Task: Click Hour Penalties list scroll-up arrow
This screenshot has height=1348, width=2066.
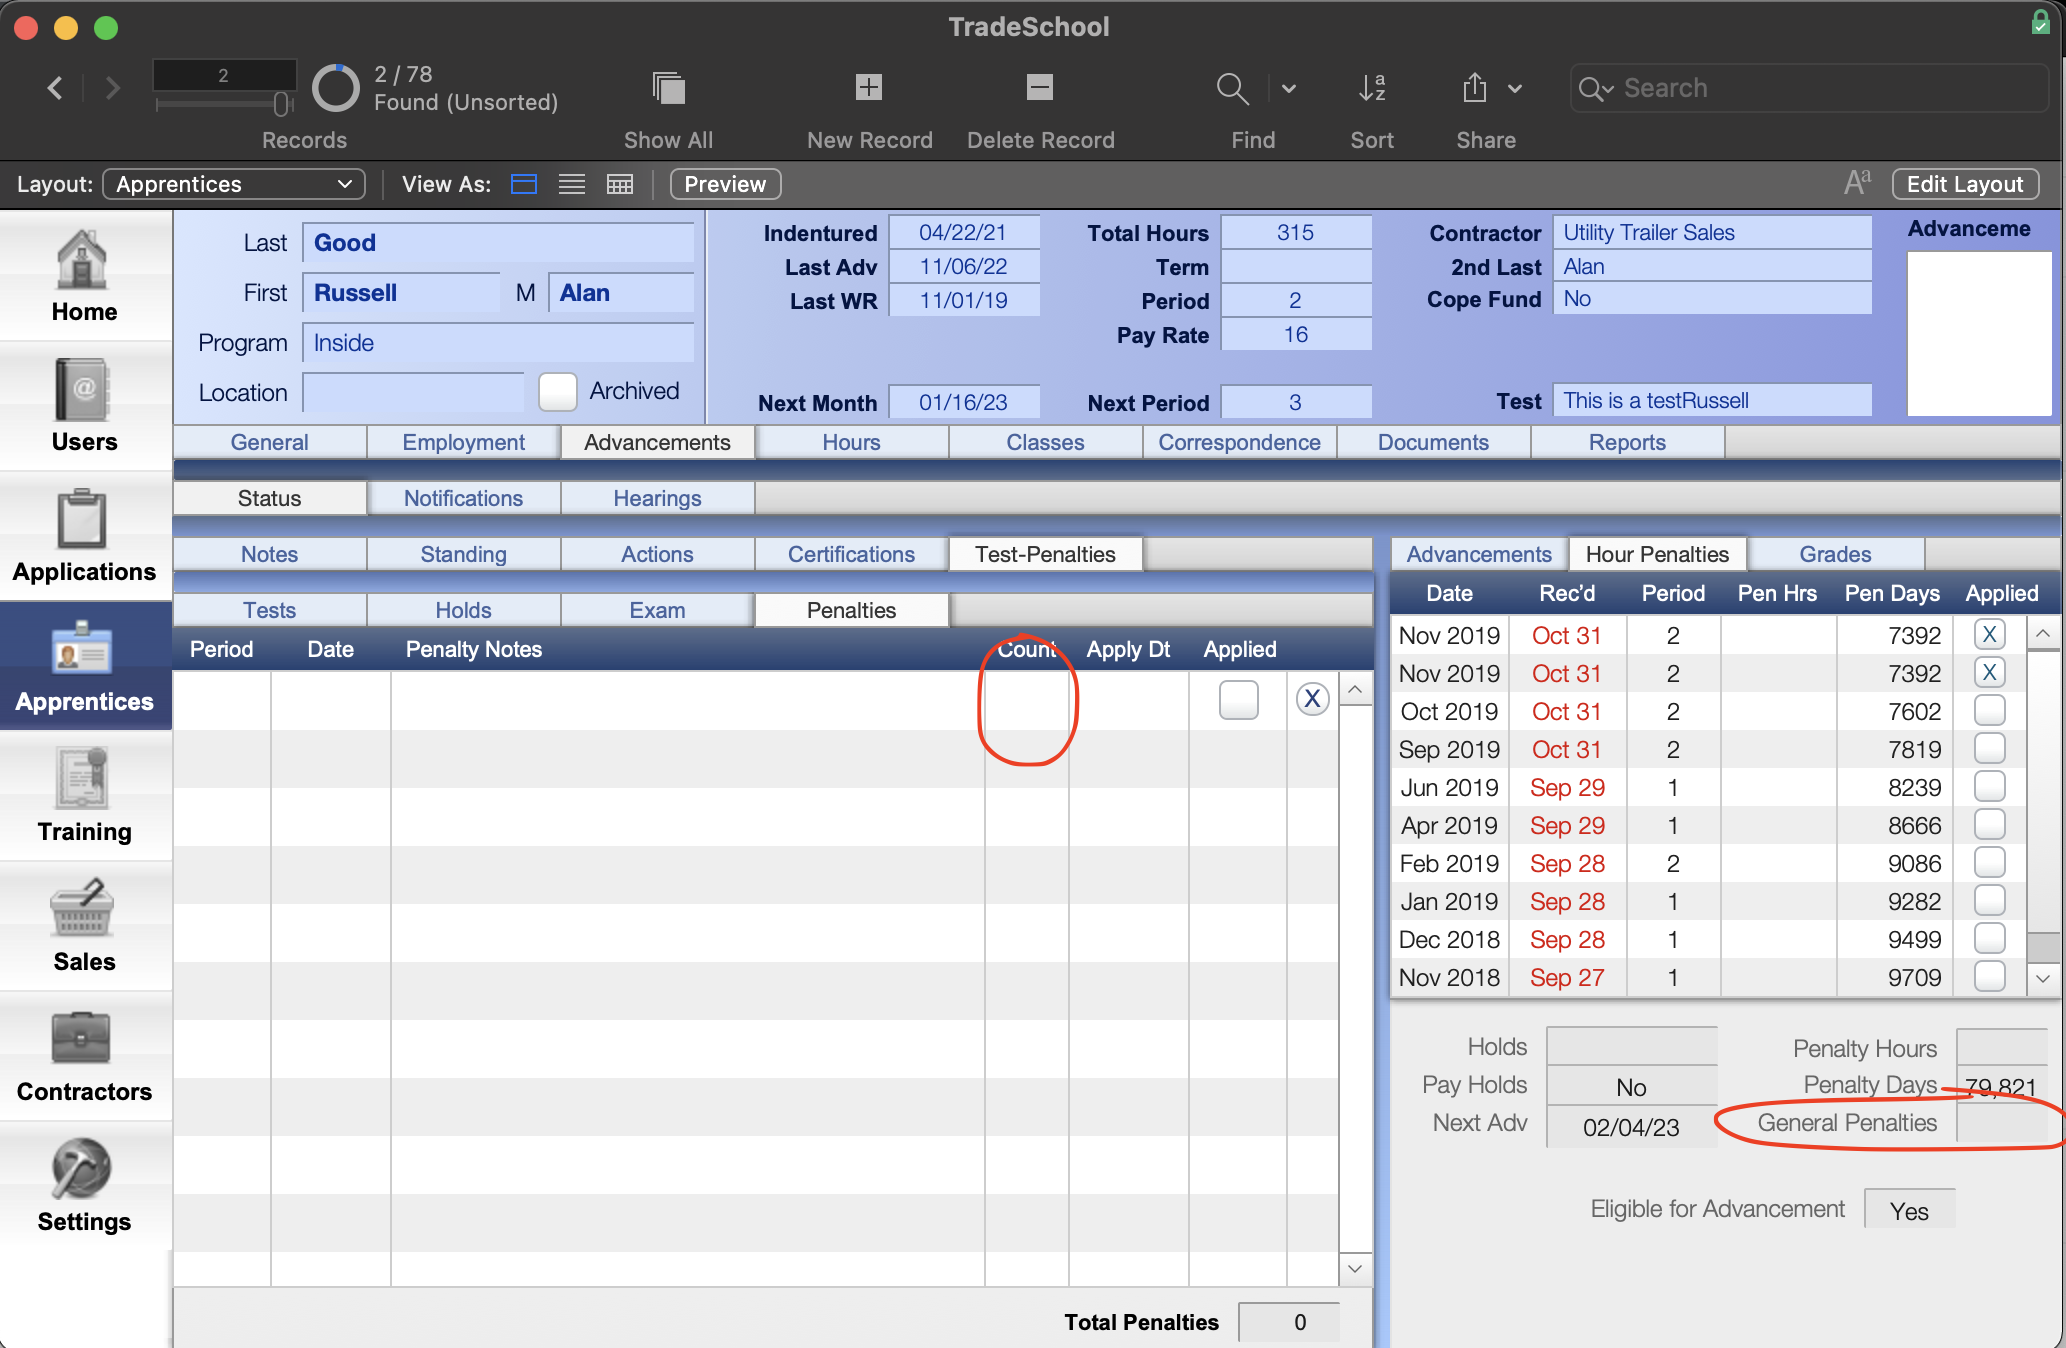Action: point(2043,633)
